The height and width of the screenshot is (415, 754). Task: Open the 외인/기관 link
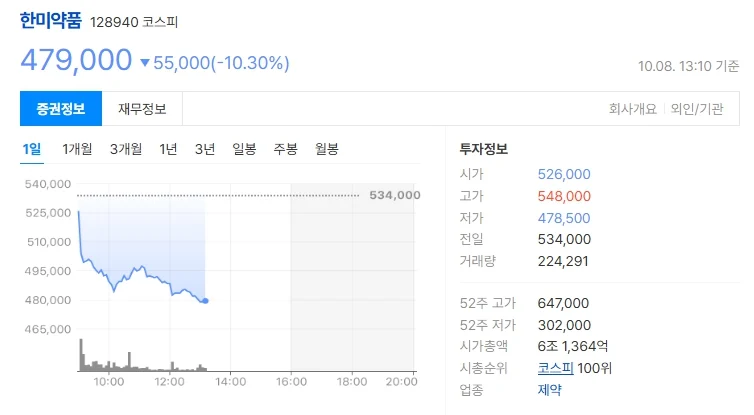(697, 109)
